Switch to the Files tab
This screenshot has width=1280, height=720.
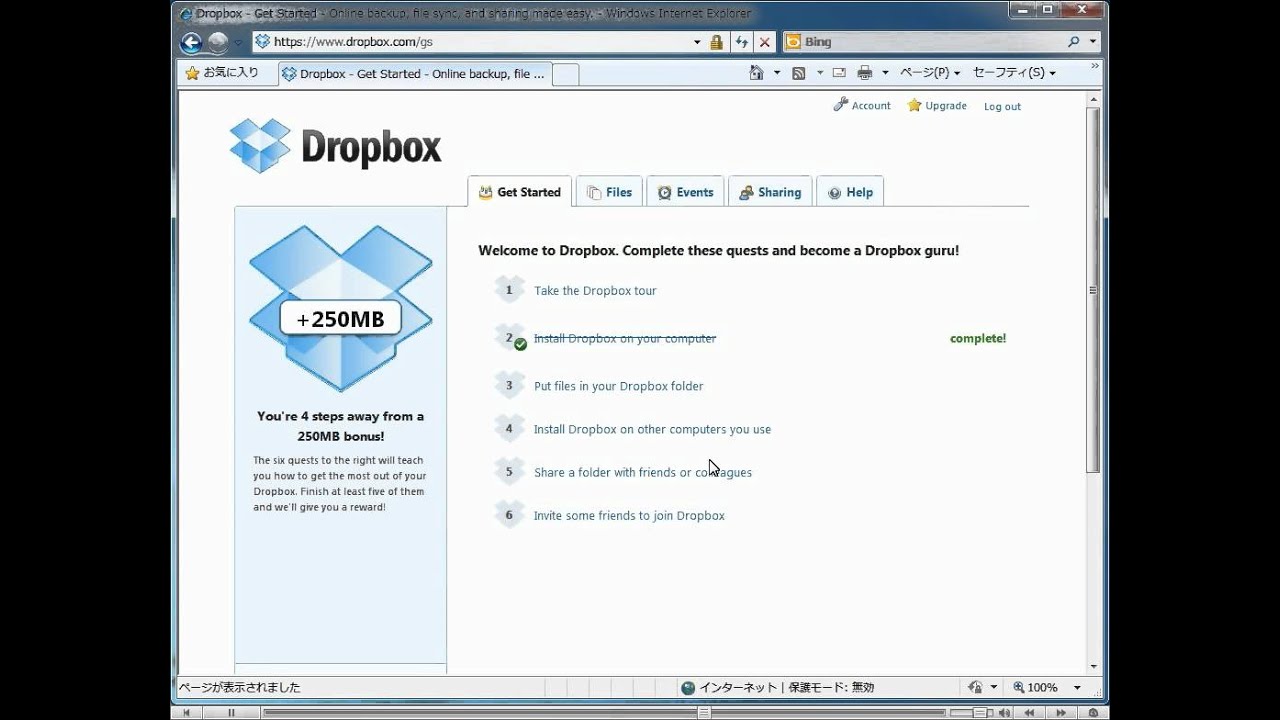tap(609, 192)
